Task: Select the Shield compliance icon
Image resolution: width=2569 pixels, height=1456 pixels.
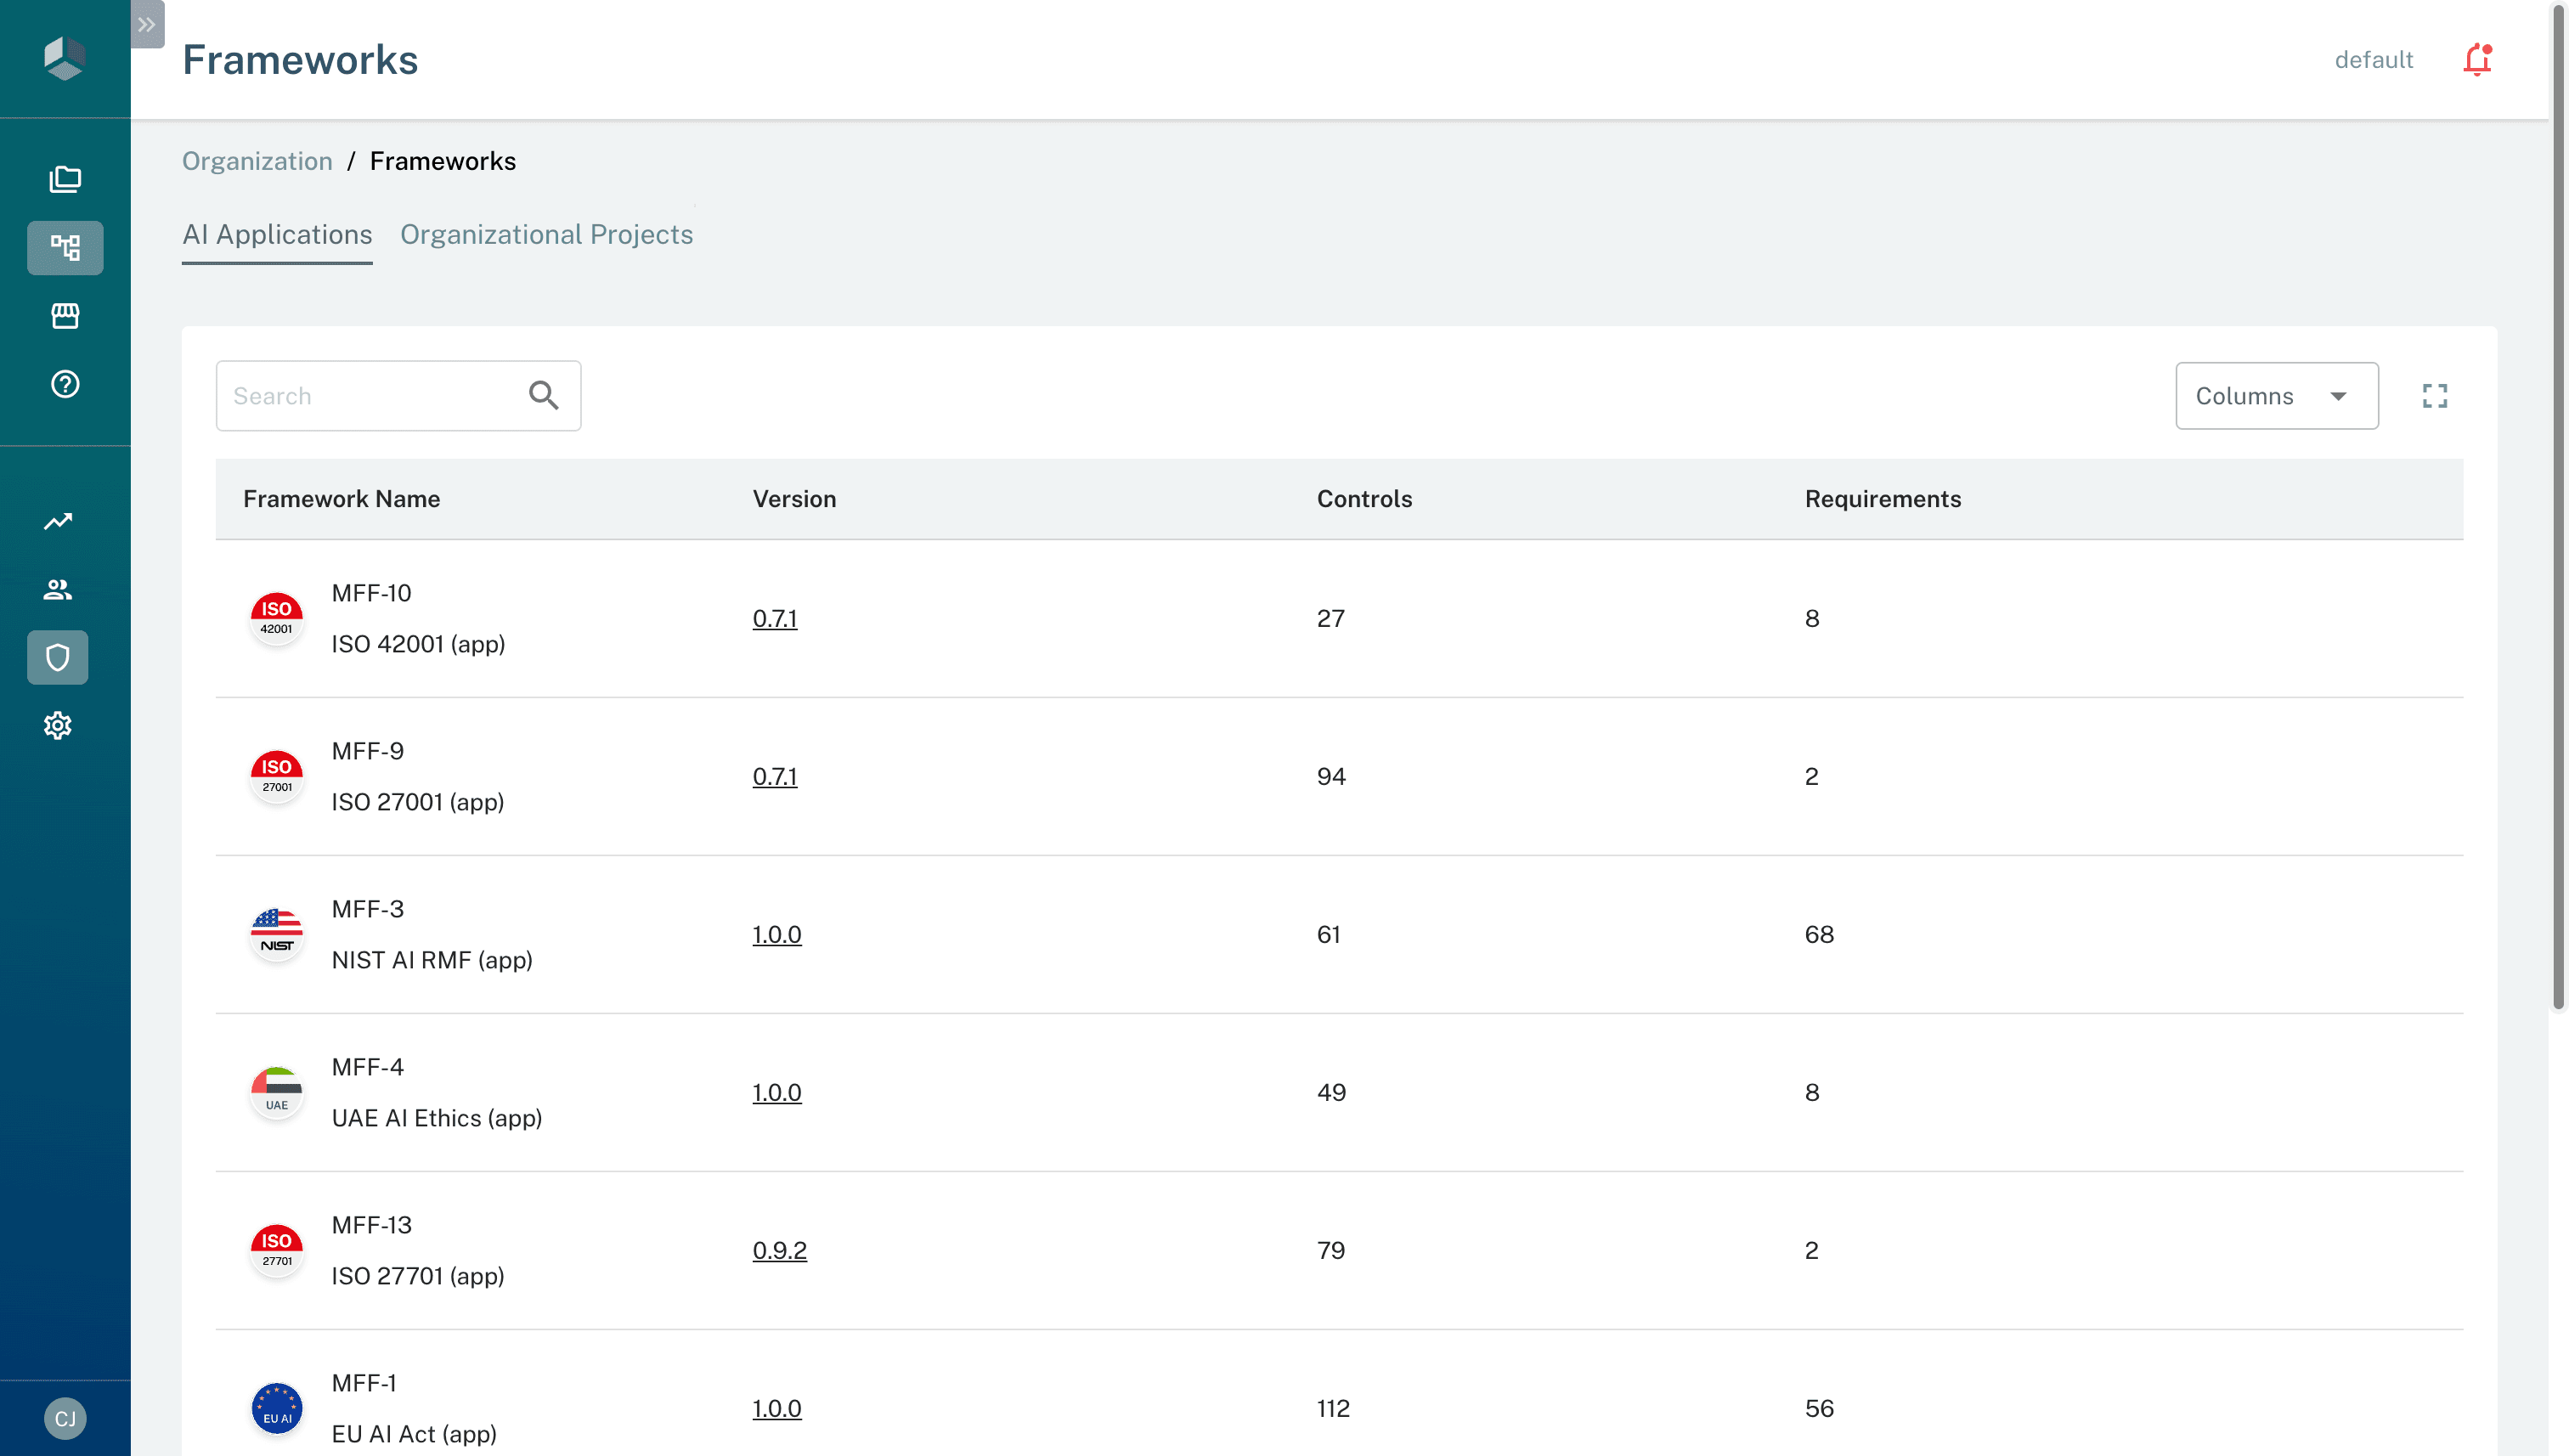Action: click(x=58, y=657)
